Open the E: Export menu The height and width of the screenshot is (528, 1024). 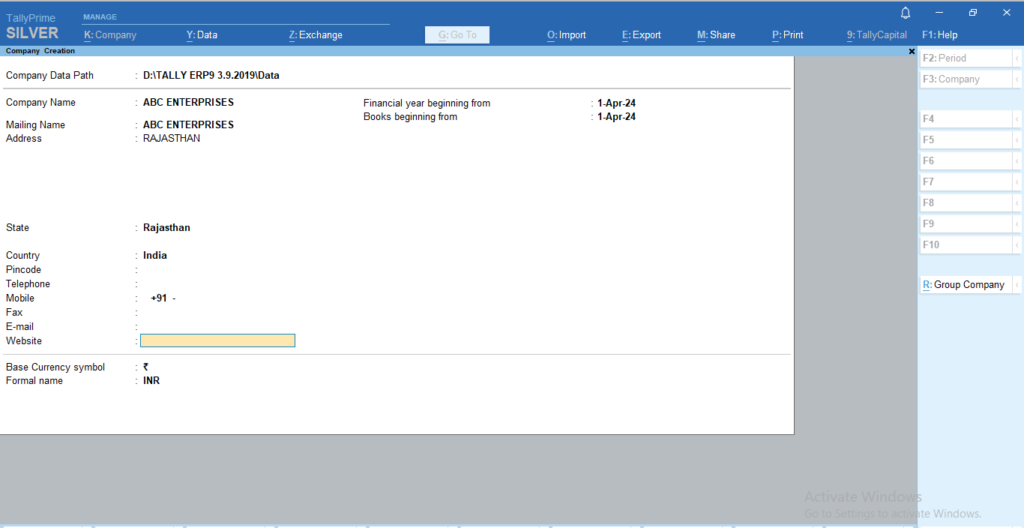click(641, 35)
